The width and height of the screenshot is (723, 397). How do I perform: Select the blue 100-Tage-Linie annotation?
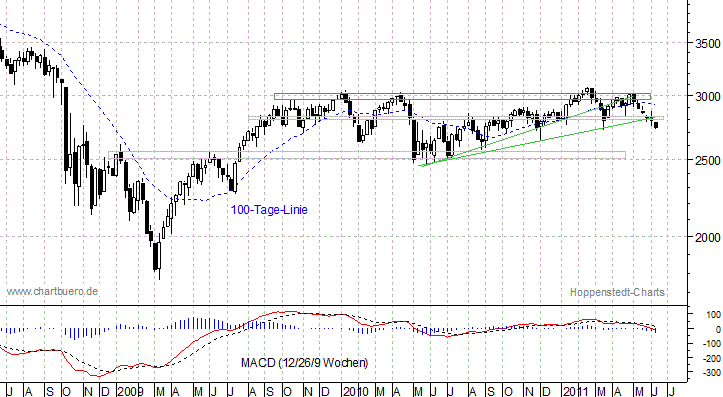269,210
